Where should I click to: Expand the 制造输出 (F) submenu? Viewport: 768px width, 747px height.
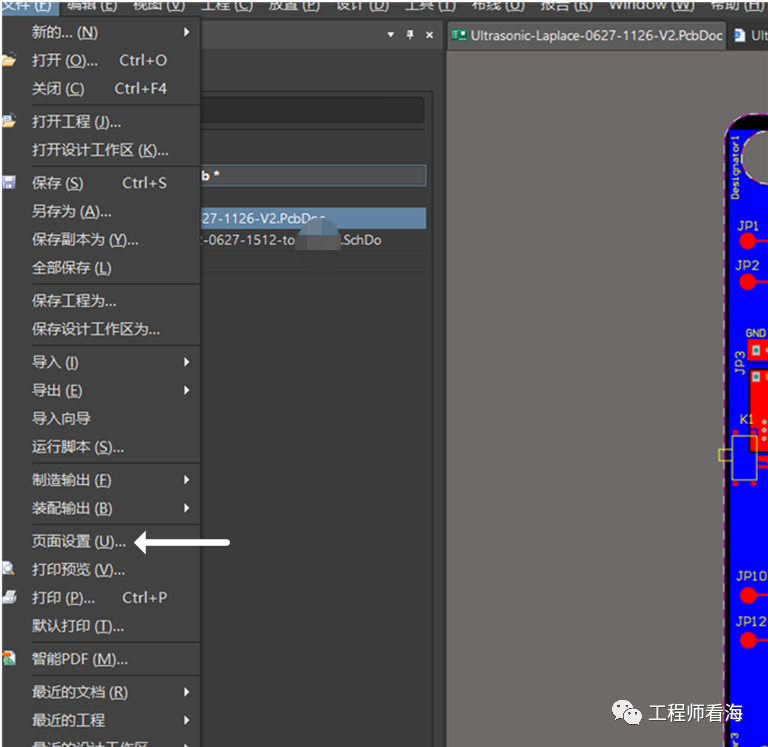[186, 480]
